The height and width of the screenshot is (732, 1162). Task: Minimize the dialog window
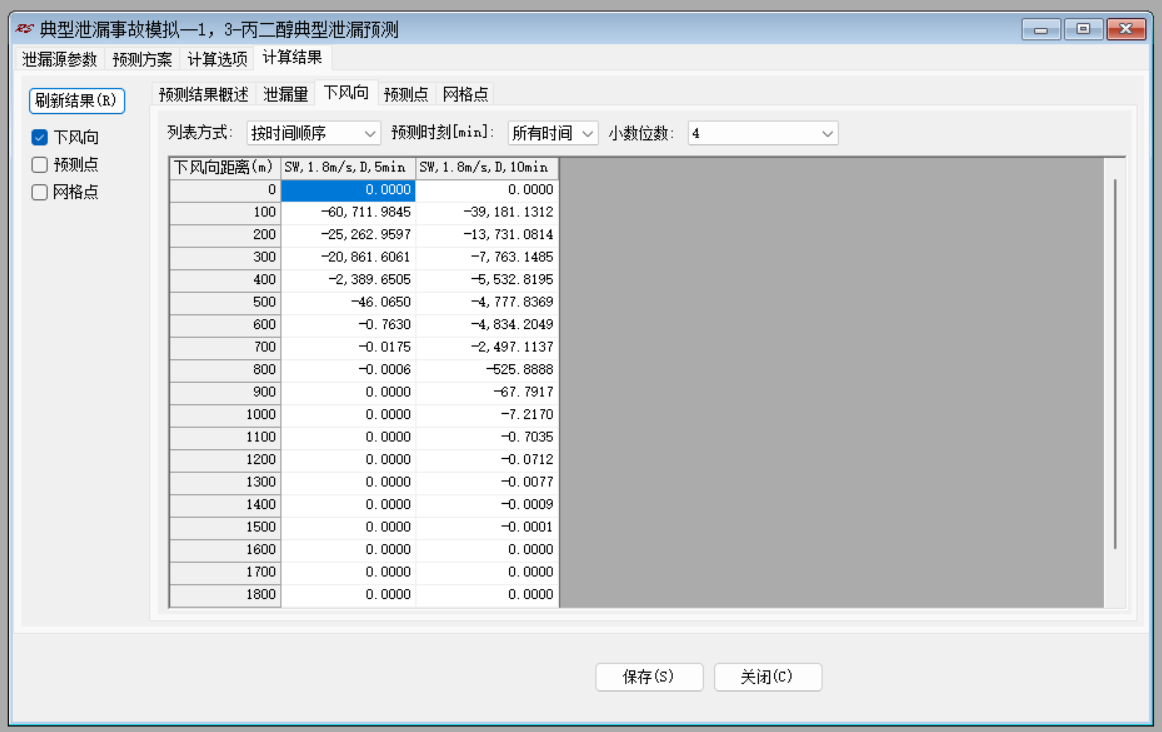click(1041, 30)
